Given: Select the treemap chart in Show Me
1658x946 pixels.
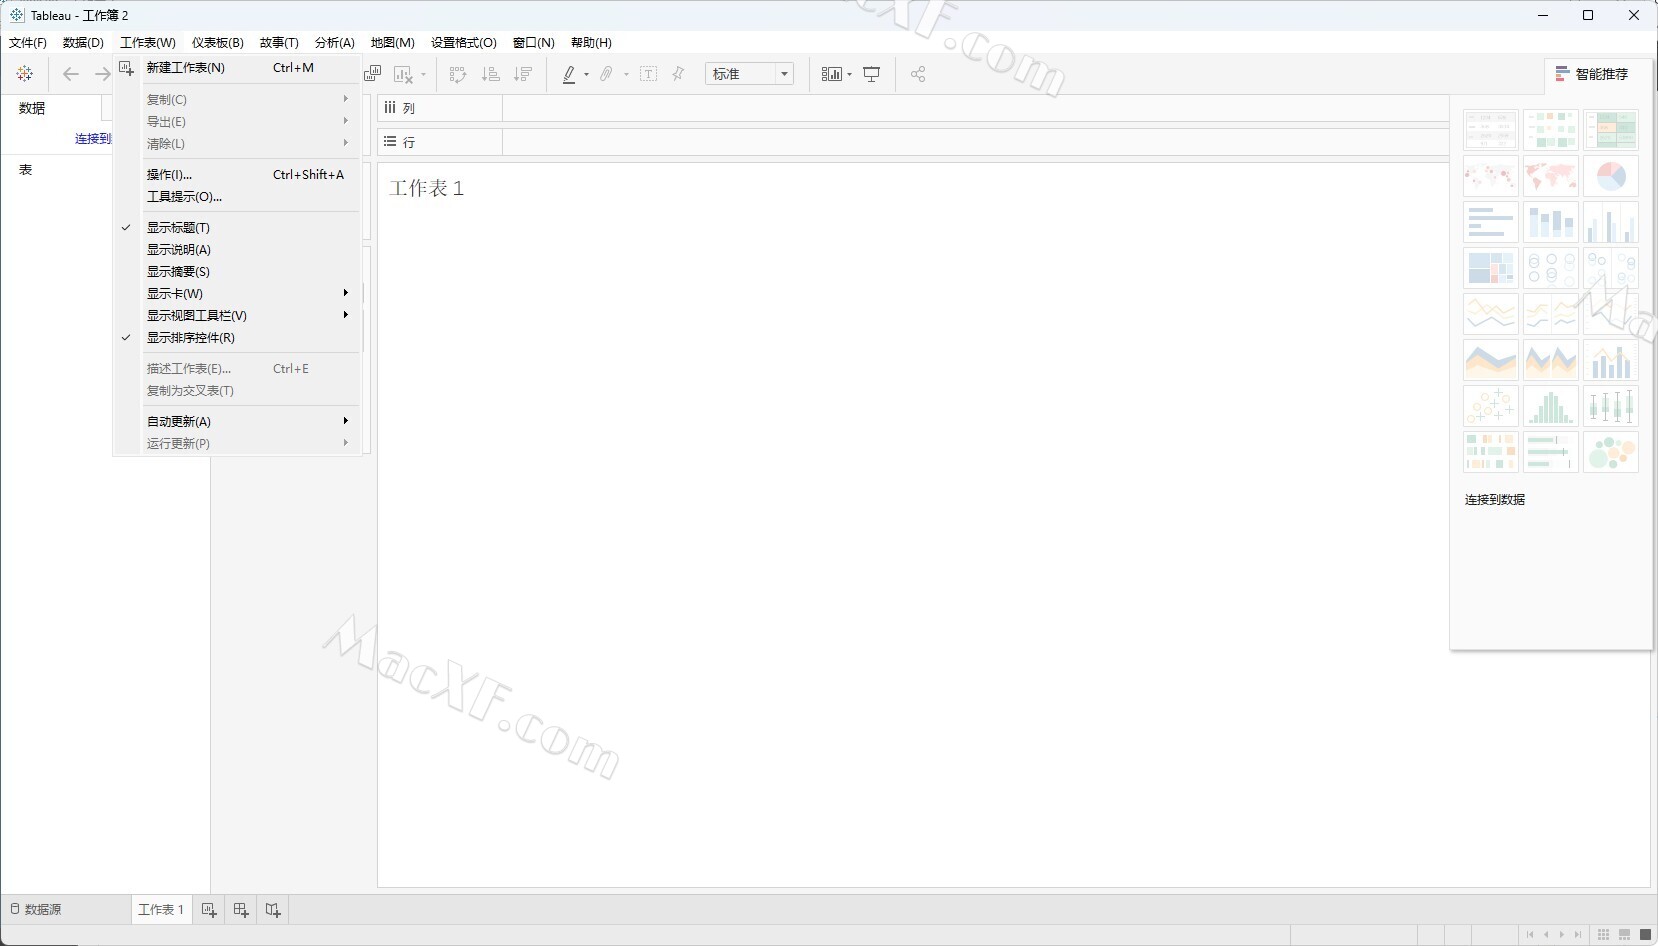Looking at the screenshot, I should 1490,268.
